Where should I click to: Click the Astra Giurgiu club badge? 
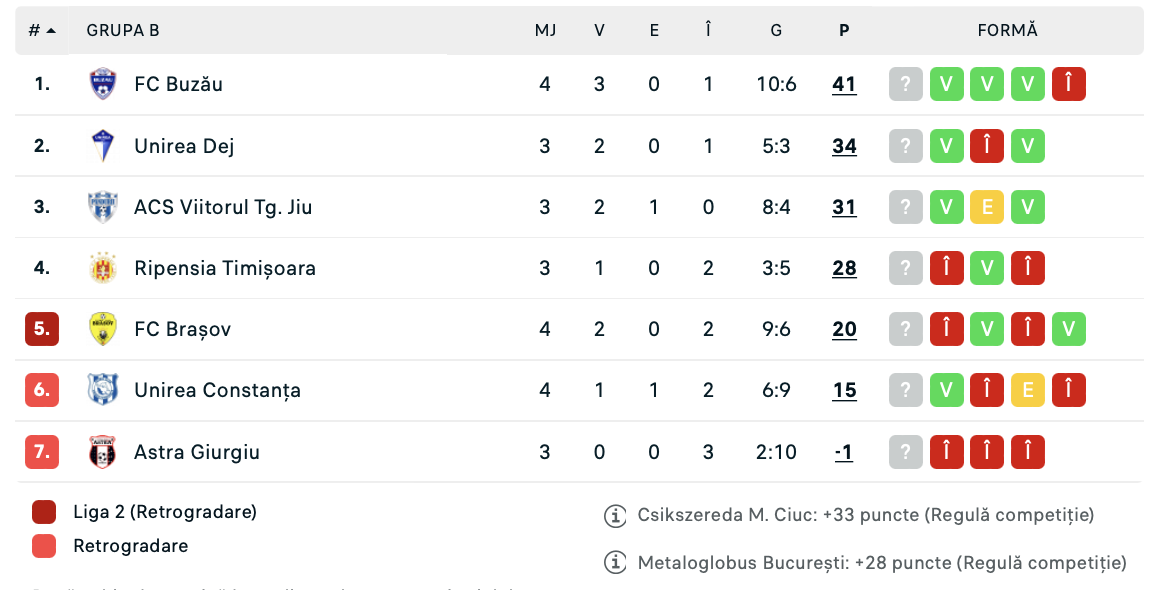102,452
